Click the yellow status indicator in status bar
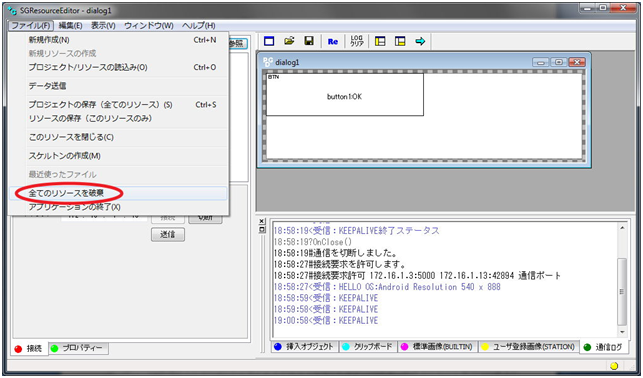 tap(613, 366)
